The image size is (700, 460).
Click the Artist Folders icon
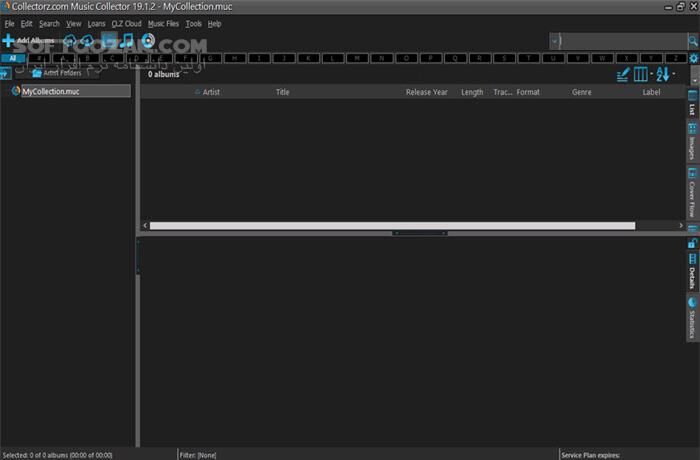37,73
